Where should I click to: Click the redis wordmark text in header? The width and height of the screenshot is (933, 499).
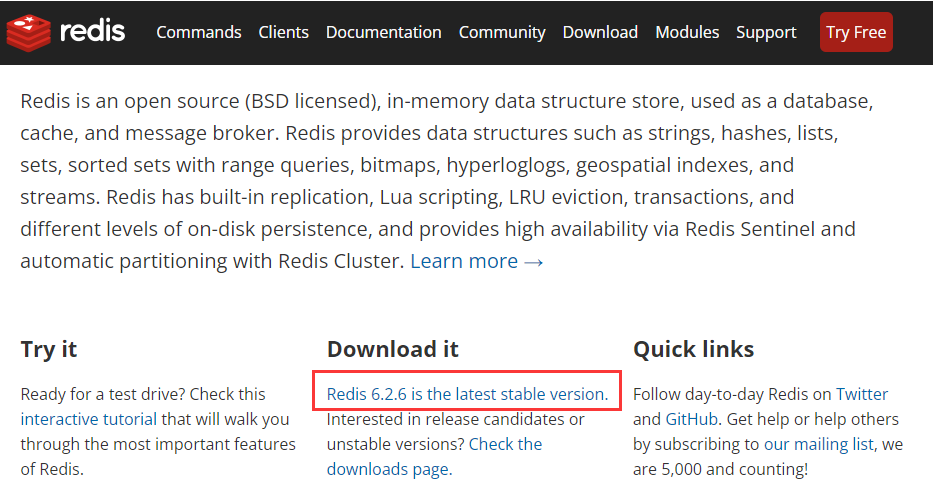[x=92, y=31]
